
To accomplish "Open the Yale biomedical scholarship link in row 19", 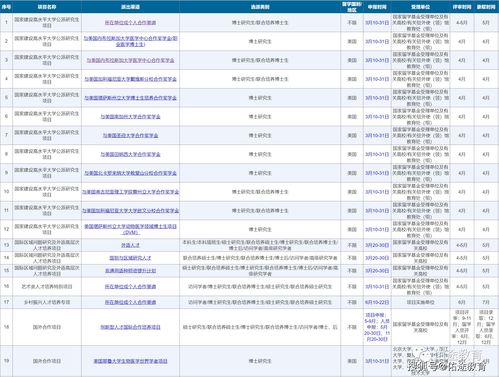I will 130,361.
